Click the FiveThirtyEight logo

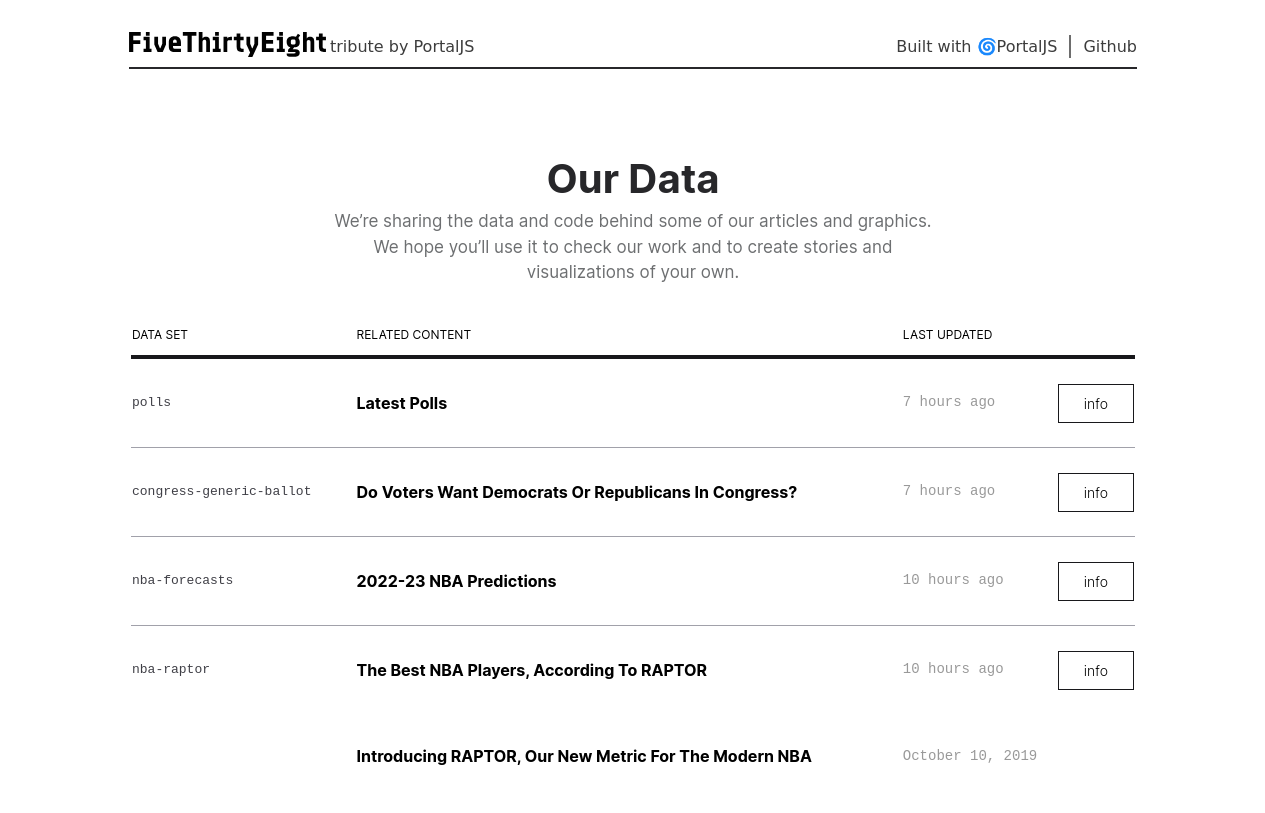(227, 44)
